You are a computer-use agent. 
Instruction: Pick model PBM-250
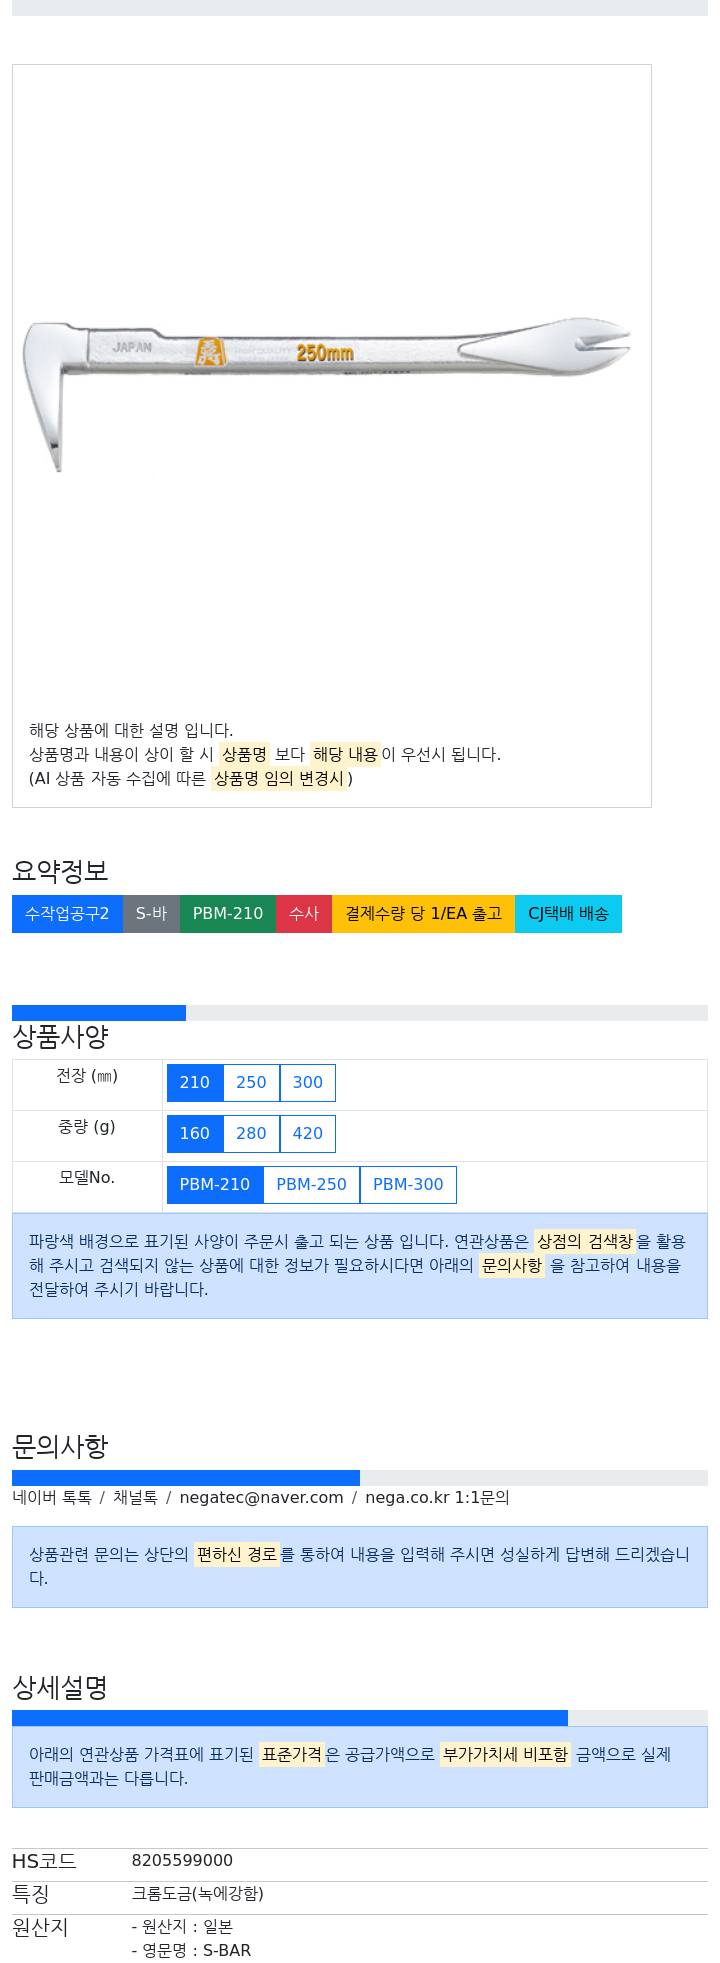pos(311,1185)
